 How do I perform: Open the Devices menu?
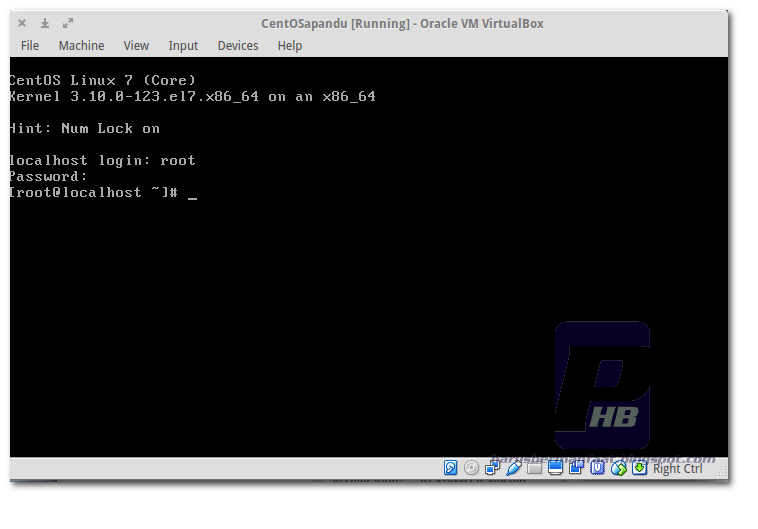tap(238, 45)
